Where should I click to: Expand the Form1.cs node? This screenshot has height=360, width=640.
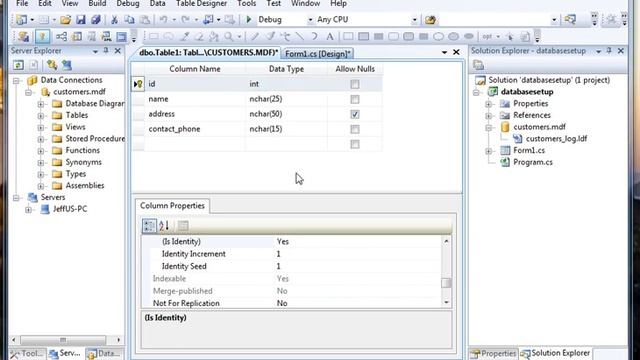(489, 151)
